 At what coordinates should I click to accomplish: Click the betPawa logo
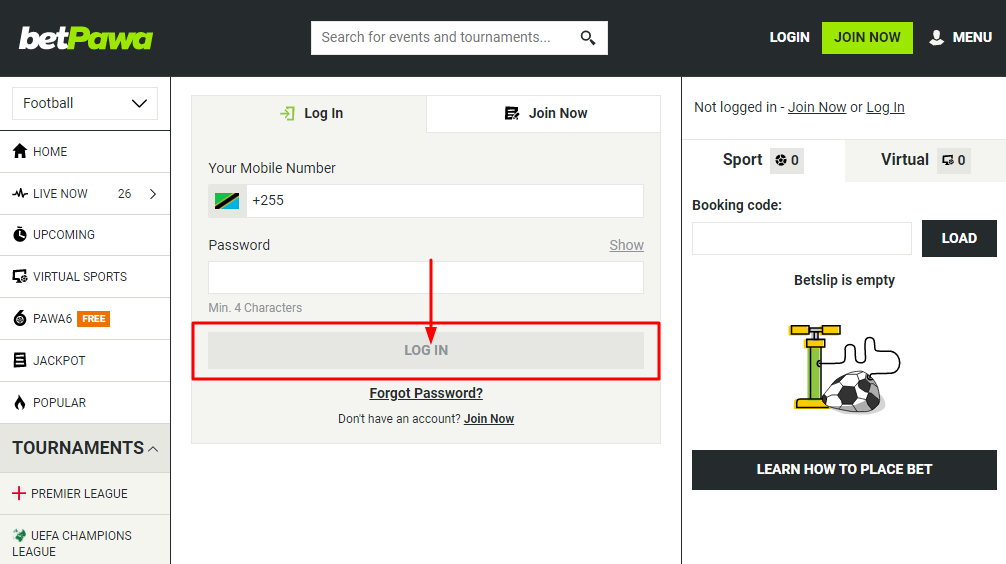click(x=86, y=38)
